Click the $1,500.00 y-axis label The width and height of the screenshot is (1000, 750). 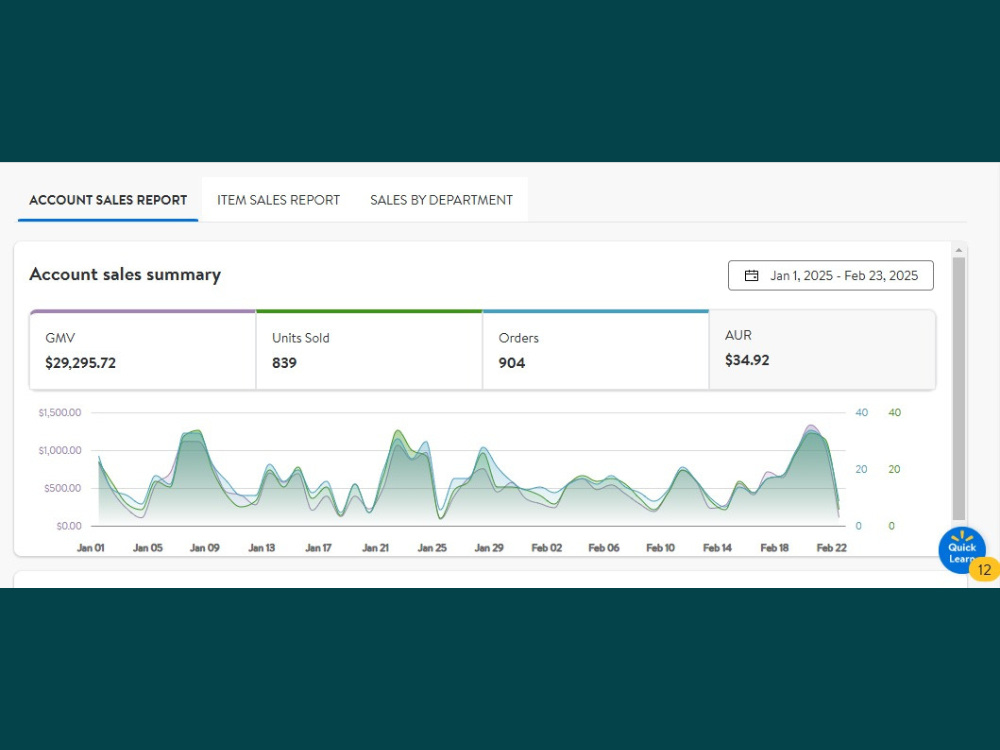tap(60, 413)
